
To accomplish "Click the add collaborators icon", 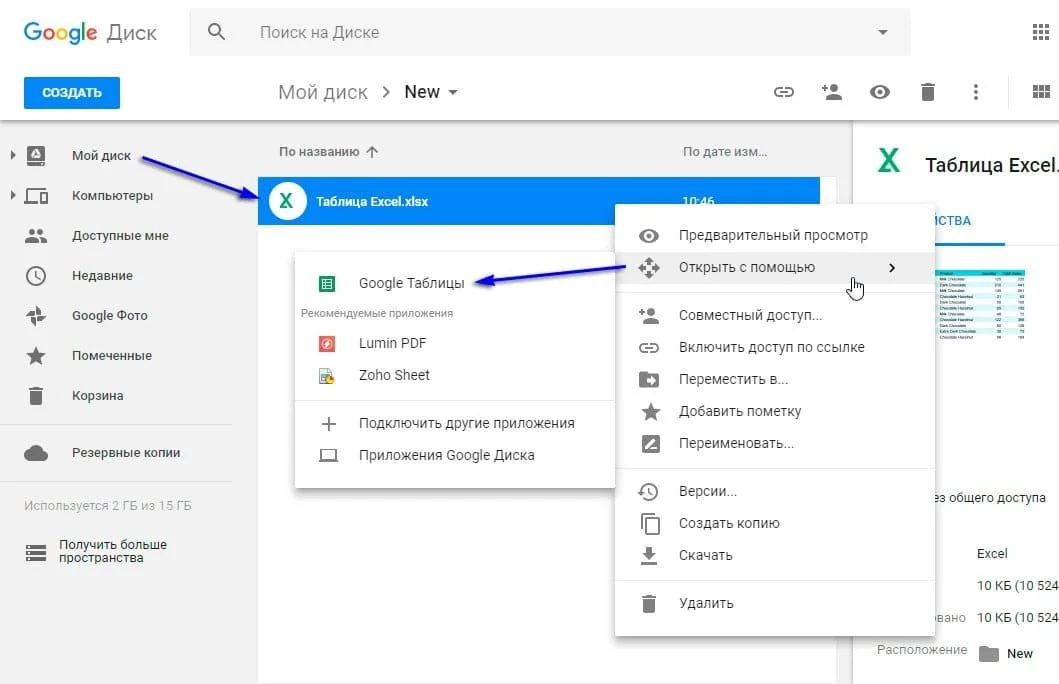I will click(832, 91).
